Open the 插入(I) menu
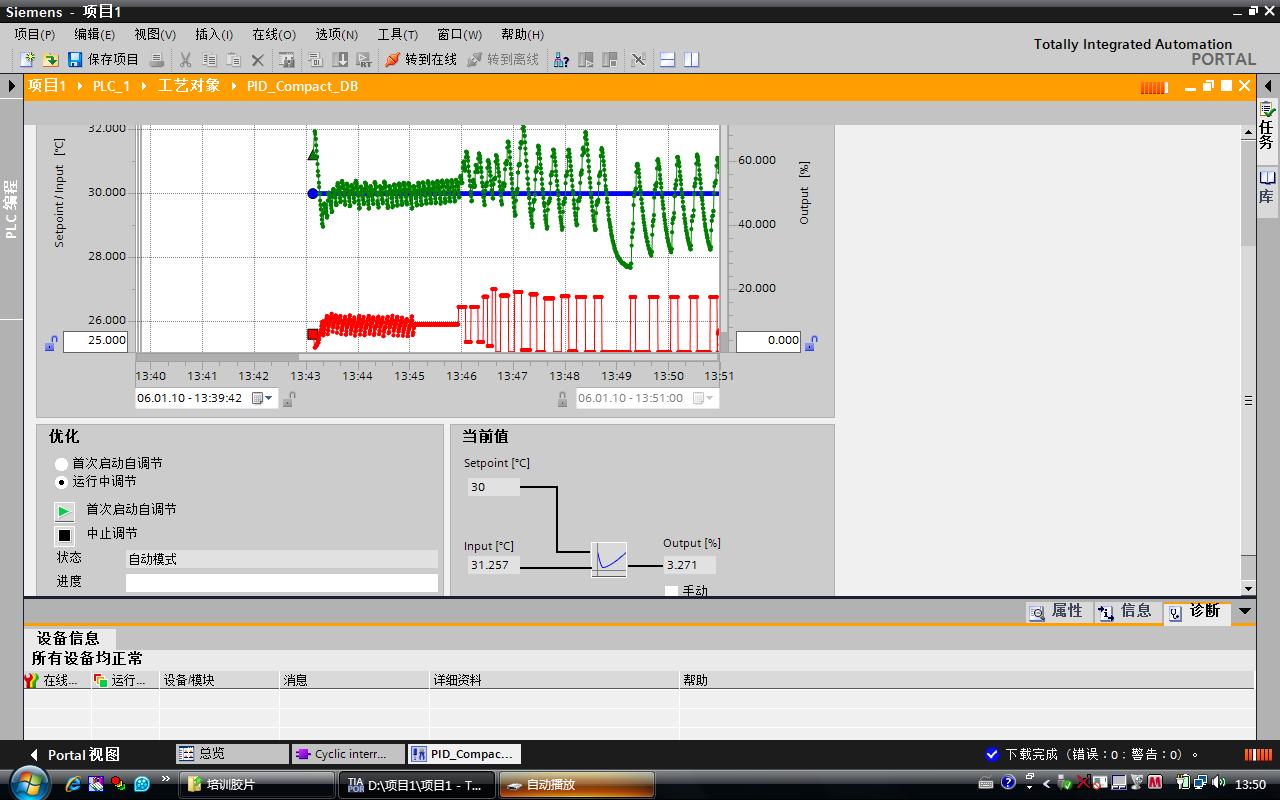 tap(214, 35)
